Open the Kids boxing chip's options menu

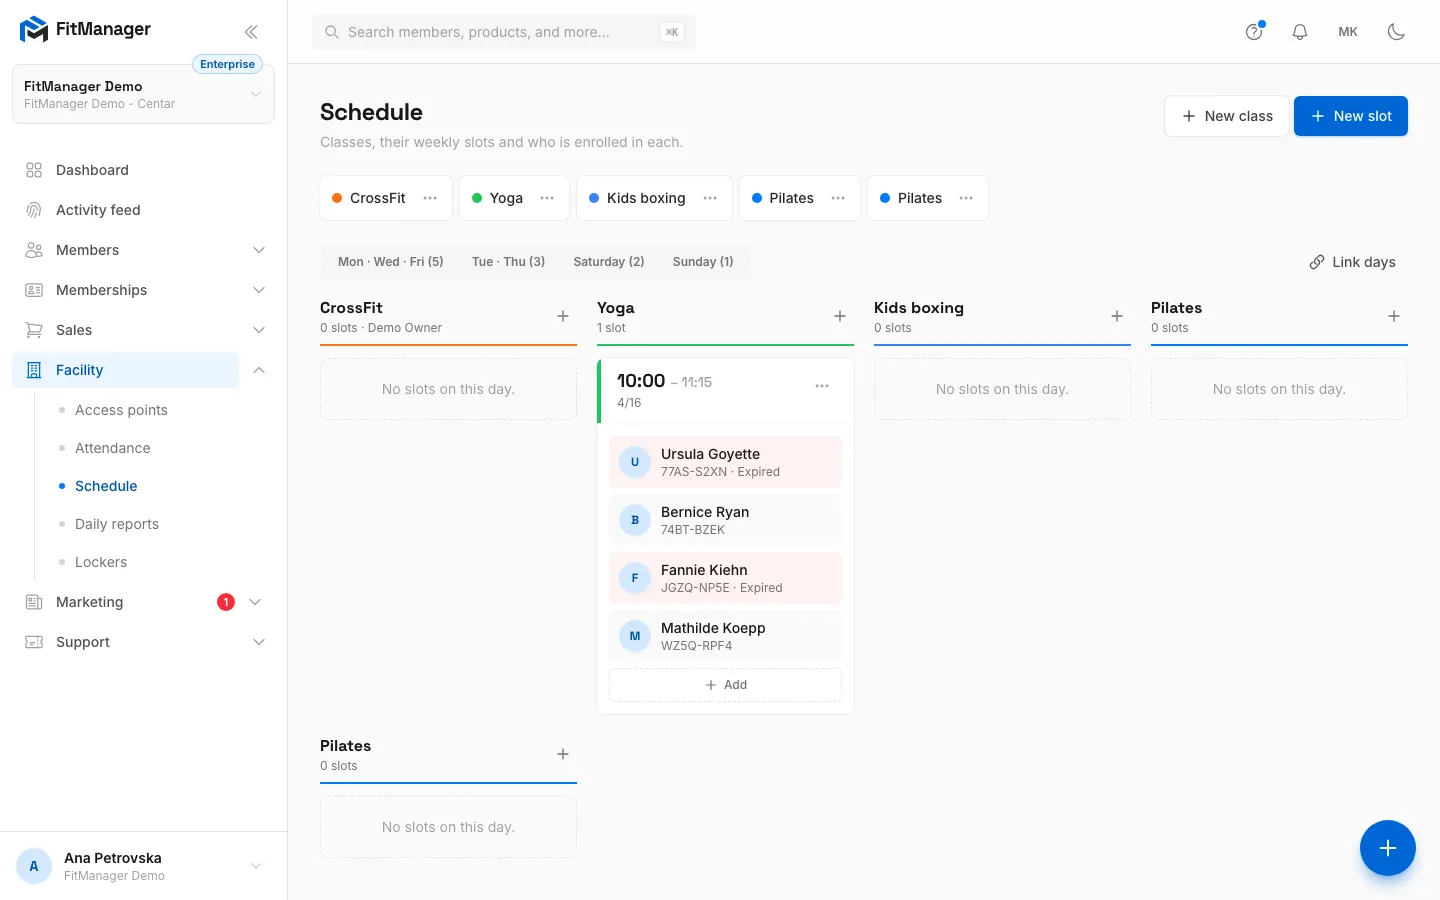coord(710,198)
